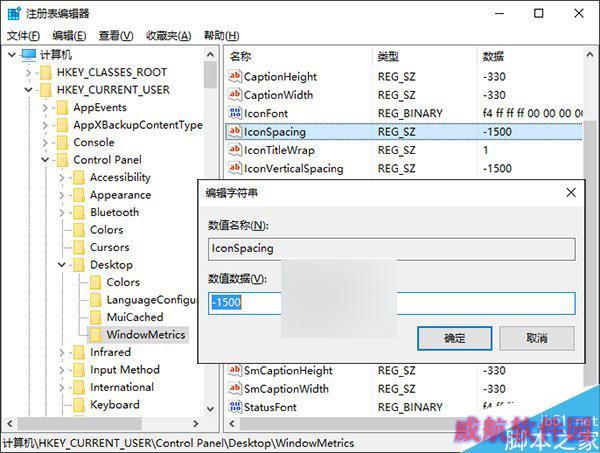Screen dimensions: 600x453
Task: Expand AppXBackupContentType chevron
Action: (x=45, y=125)
